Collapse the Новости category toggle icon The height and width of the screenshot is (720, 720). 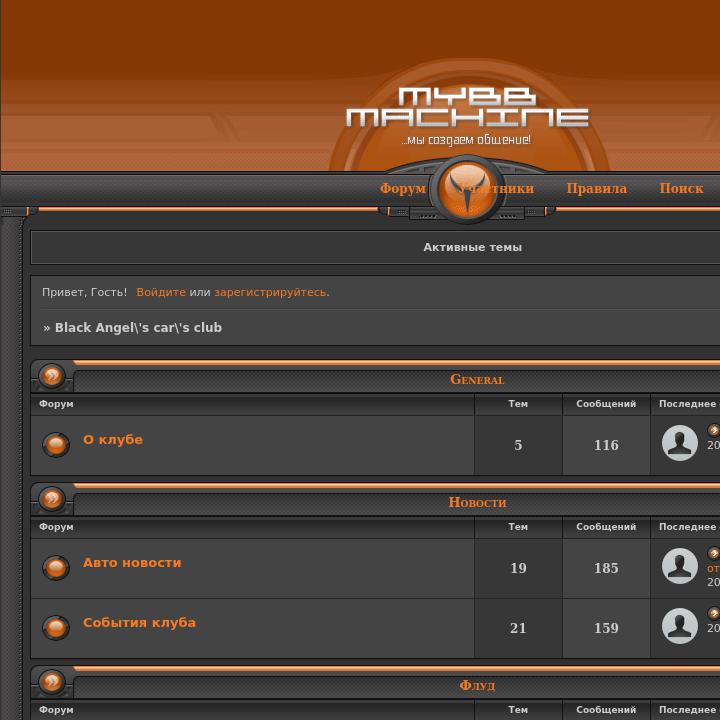point(52,499)
